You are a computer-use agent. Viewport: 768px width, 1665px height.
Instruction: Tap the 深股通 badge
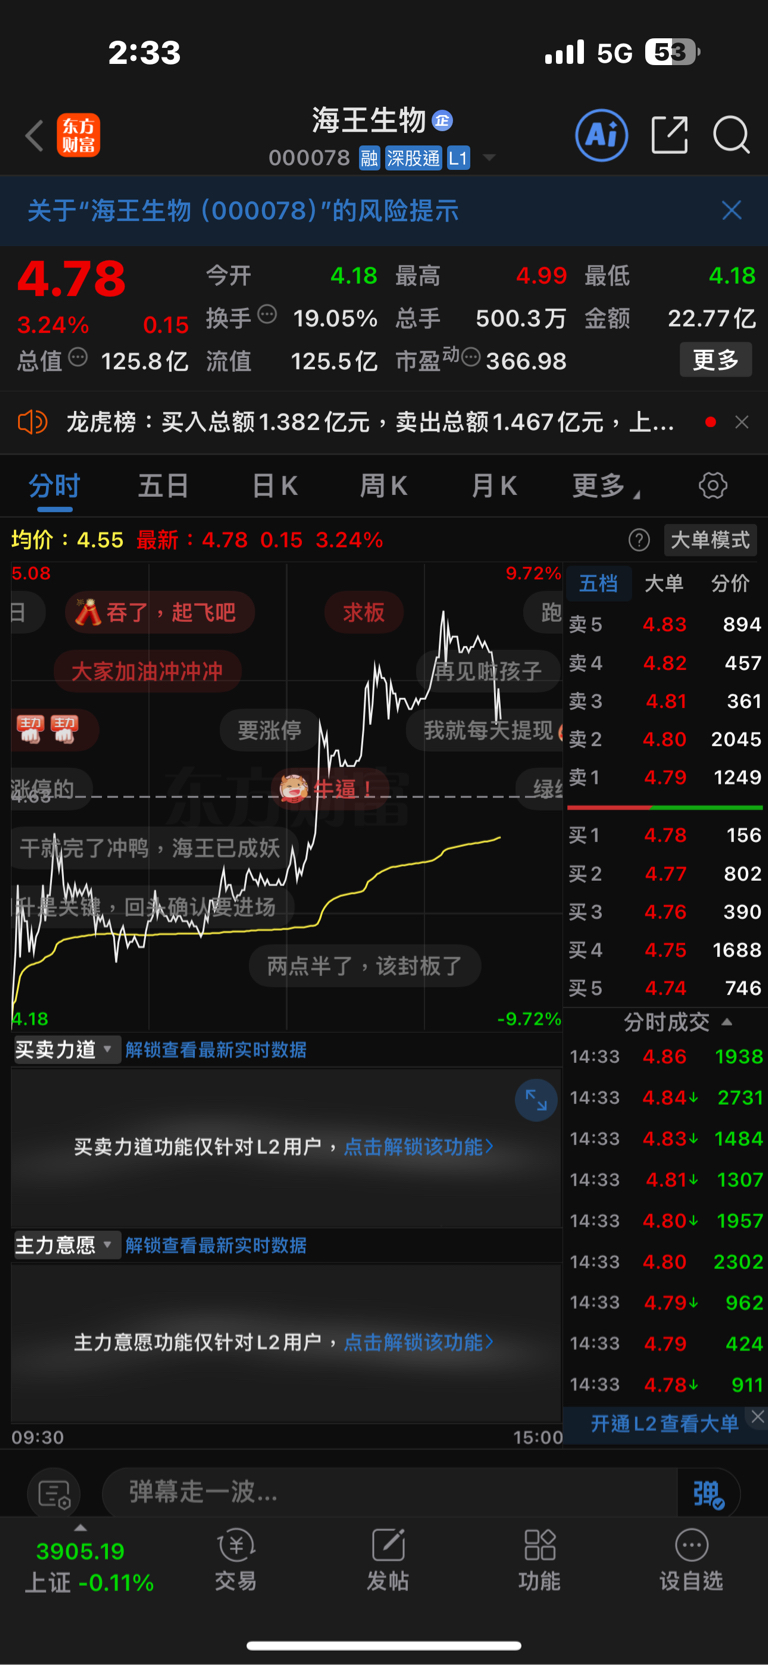tap(413, 158)
